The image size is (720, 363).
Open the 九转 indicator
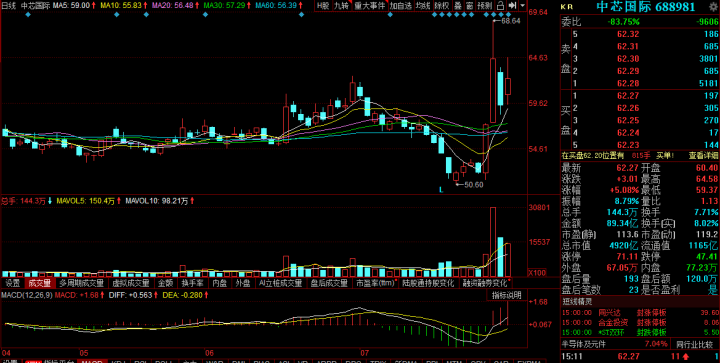pyautogui.click(x=342, y=6)
